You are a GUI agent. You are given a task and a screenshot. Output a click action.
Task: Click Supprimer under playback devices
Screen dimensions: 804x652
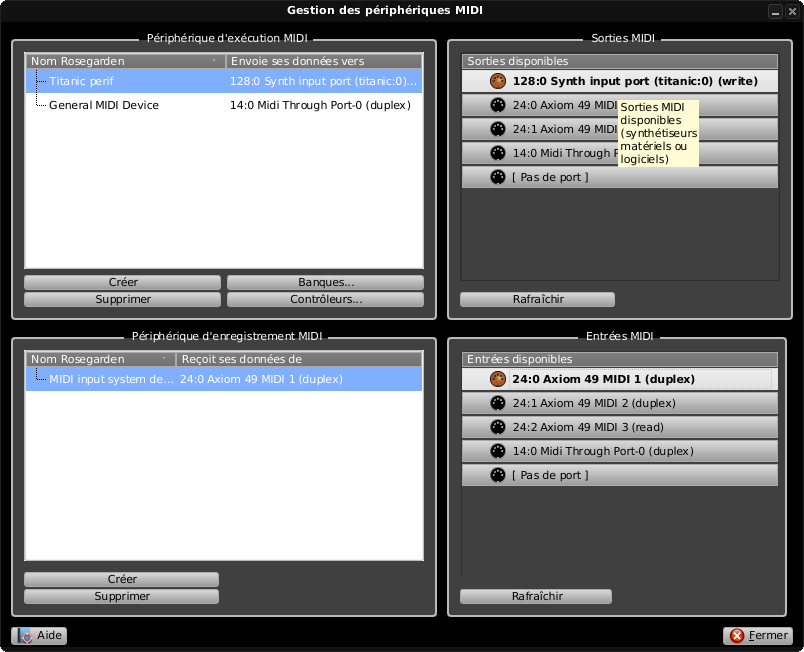click(x=123, y=299)
